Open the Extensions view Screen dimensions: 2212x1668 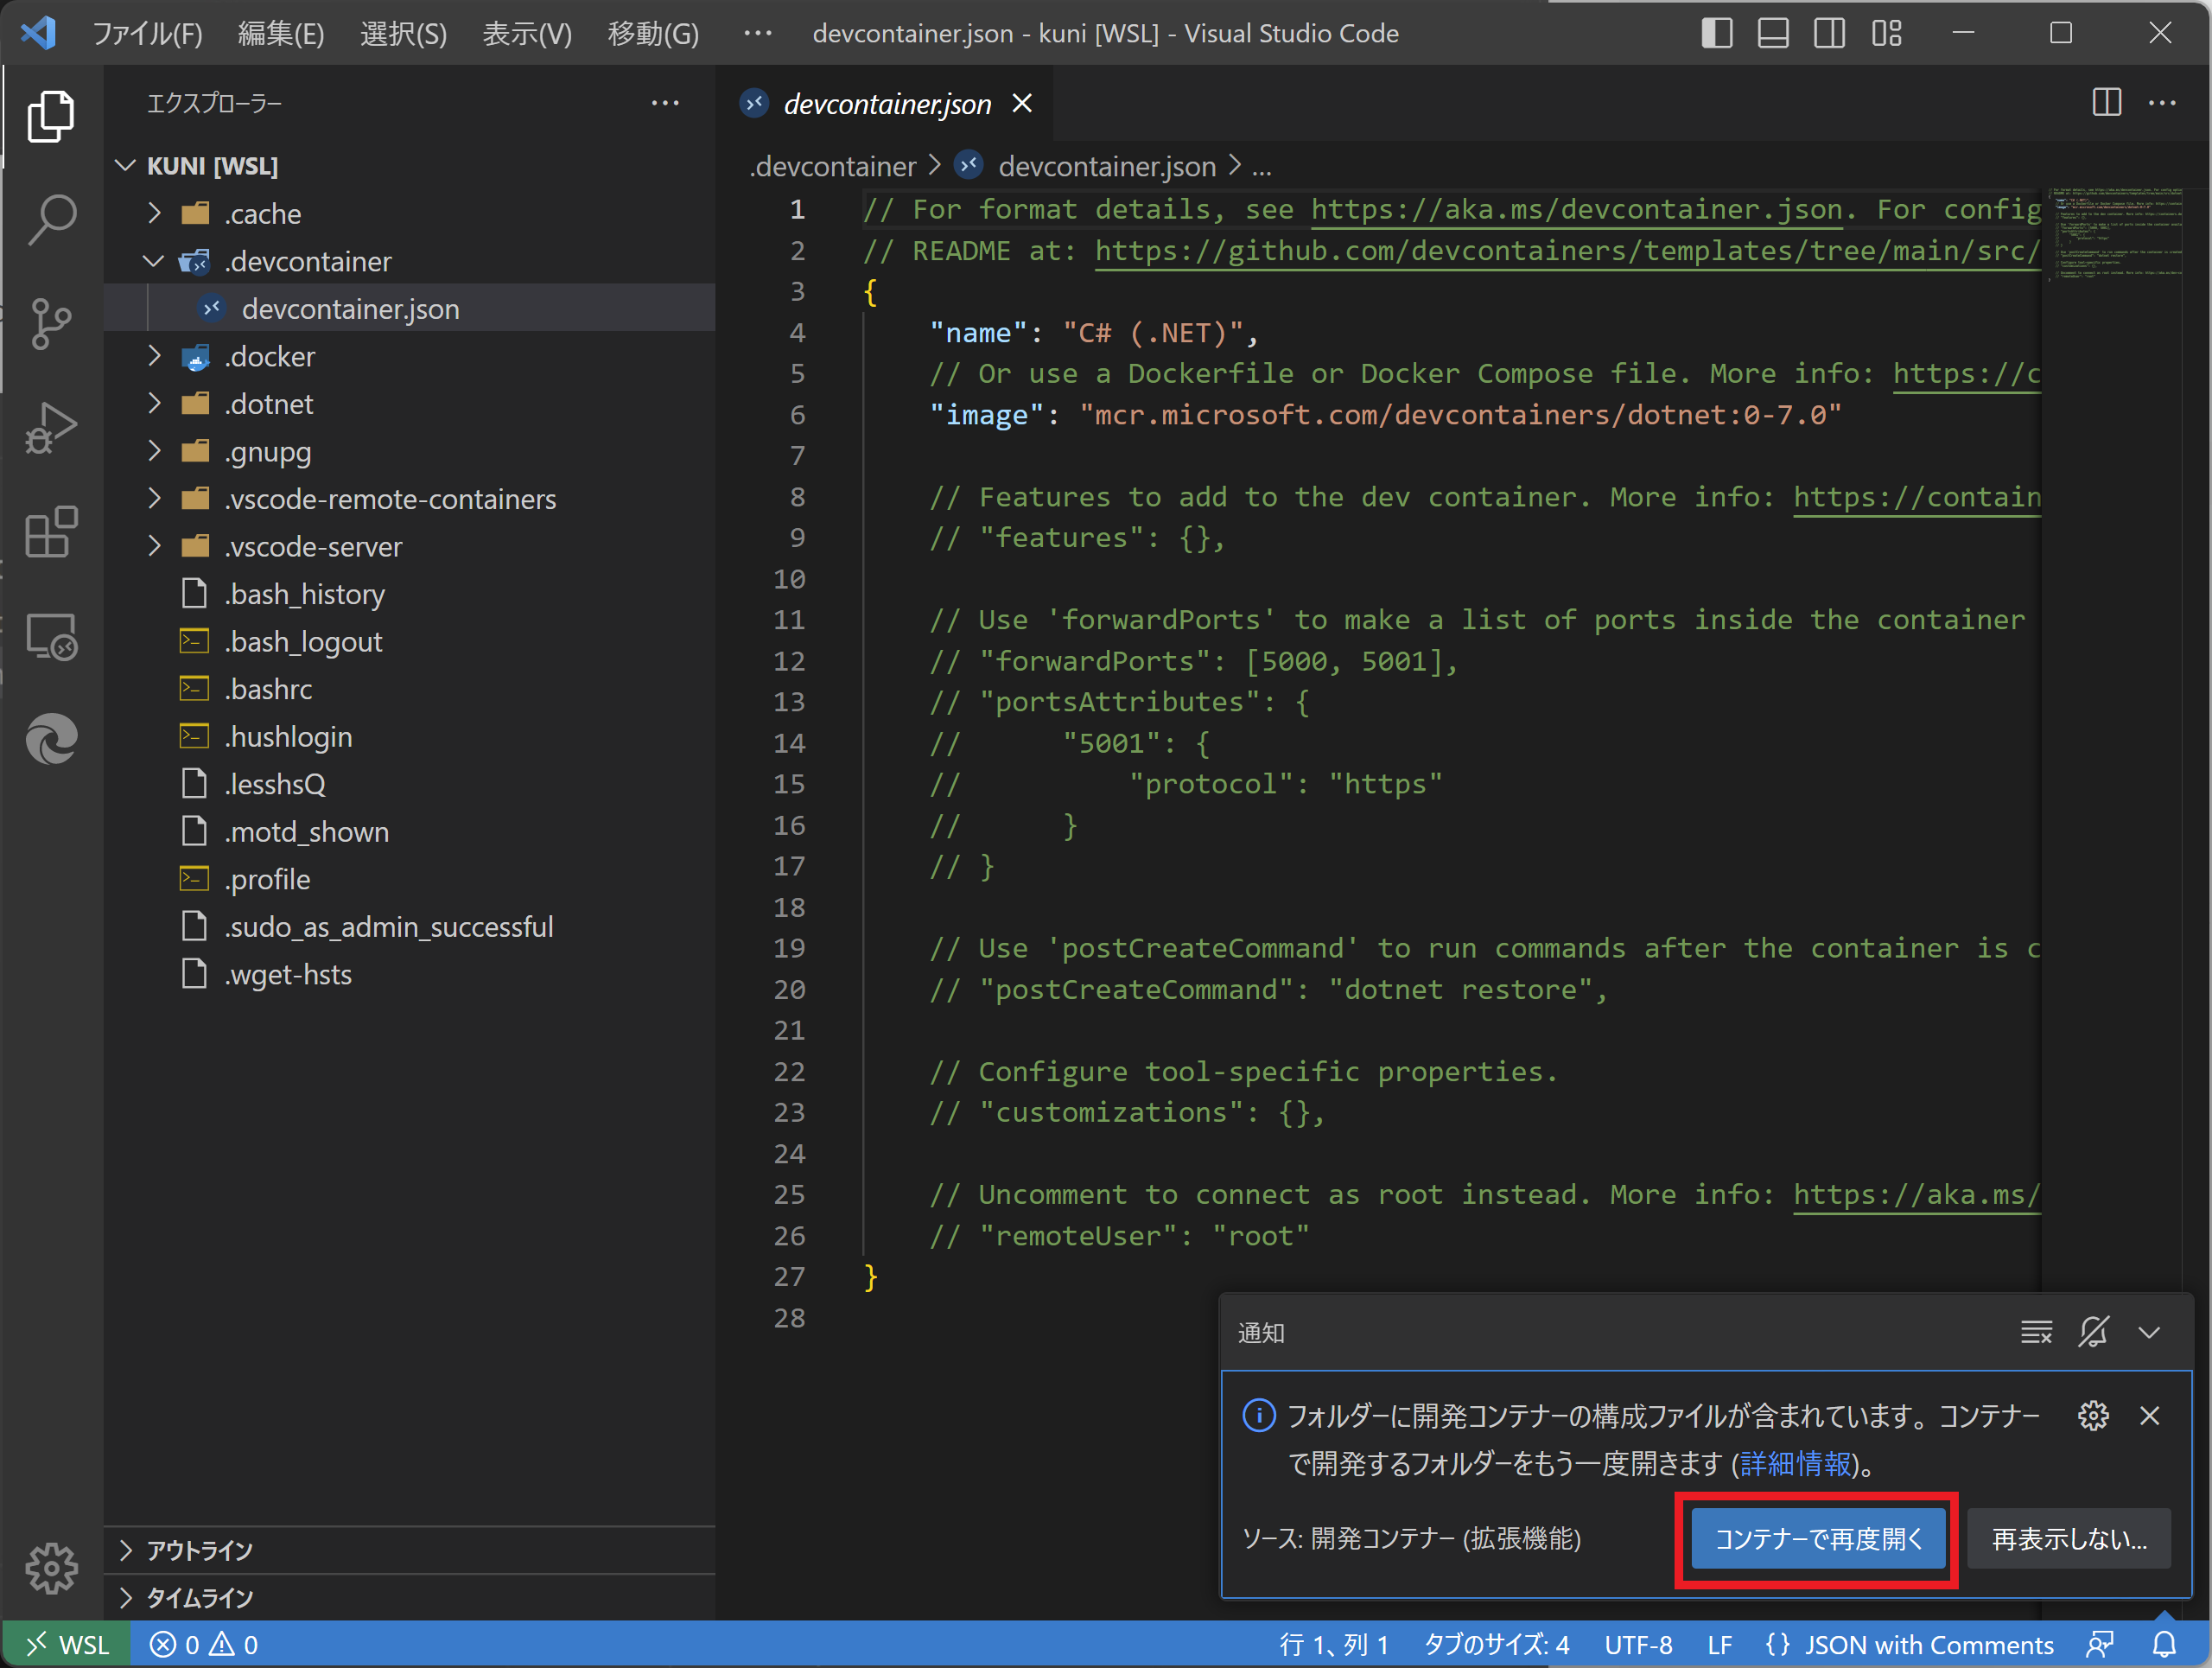pos(51,532)
